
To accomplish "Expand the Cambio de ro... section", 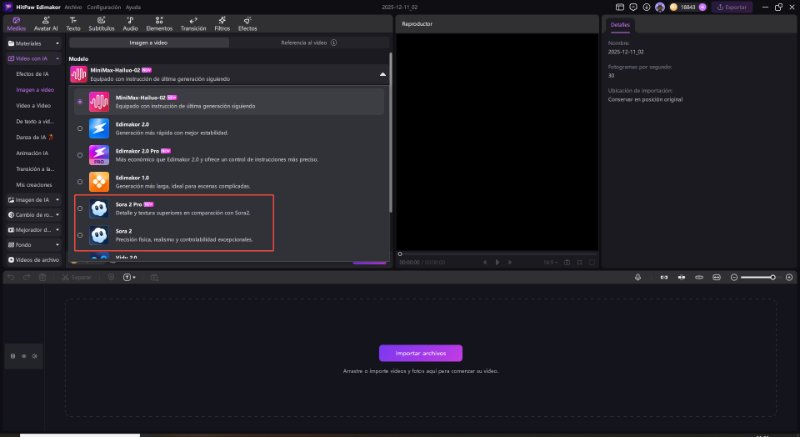I will (x=34, y=215).
